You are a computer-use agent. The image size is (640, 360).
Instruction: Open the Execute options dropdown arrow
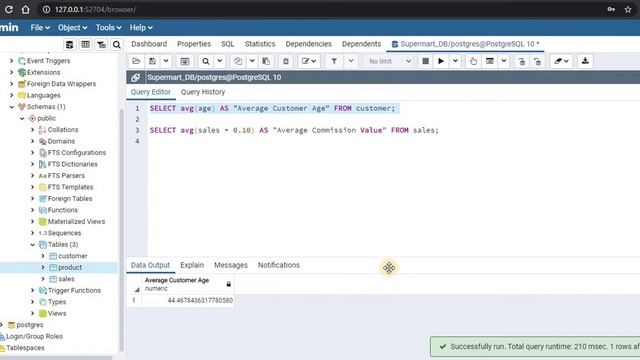(455, 61)
